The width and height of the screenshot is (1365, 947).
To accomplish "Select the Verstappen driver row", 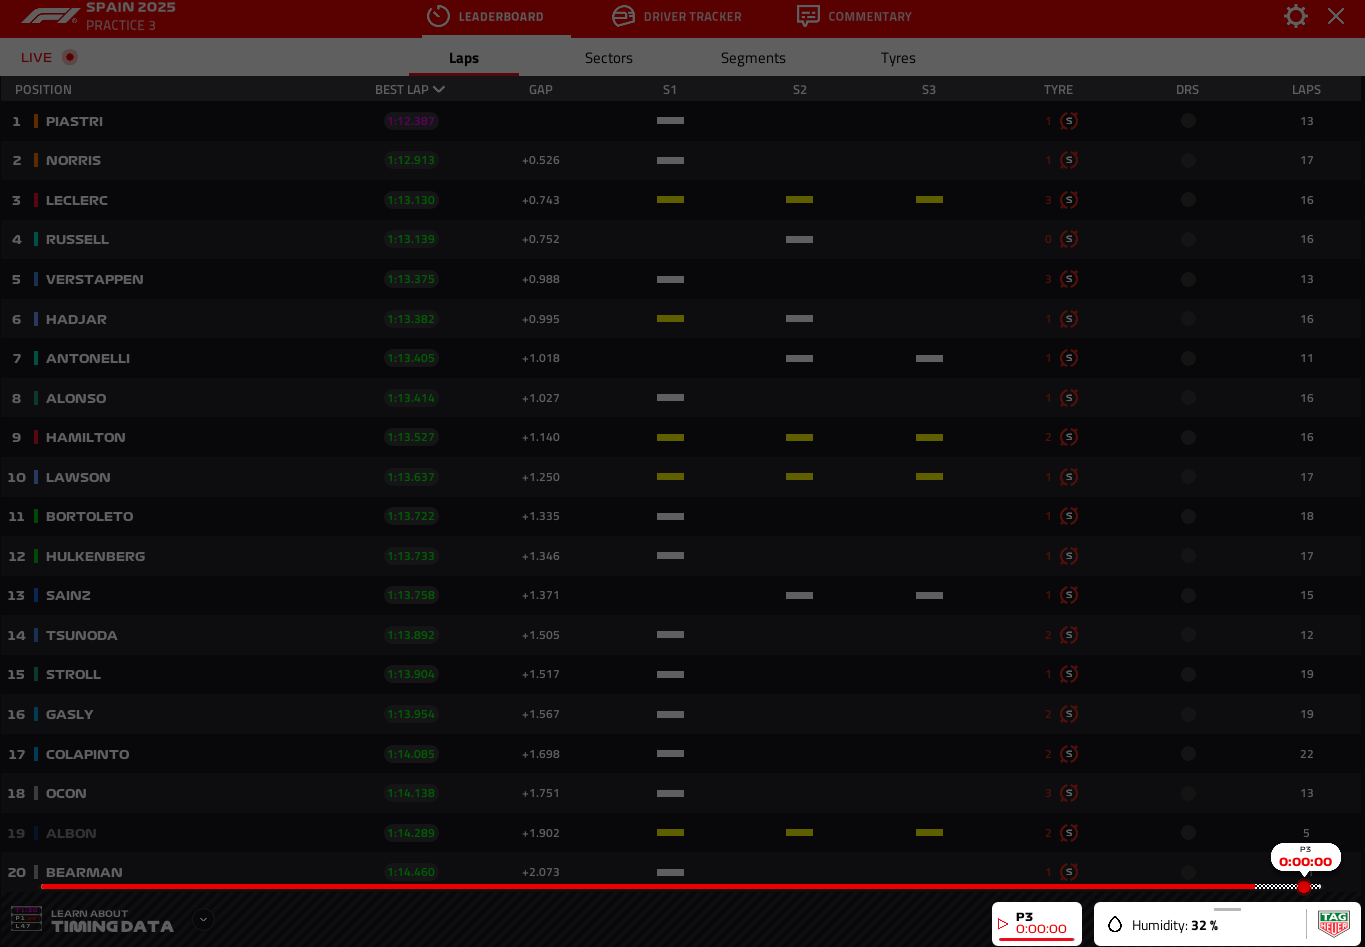I will [x=682, y=279].
